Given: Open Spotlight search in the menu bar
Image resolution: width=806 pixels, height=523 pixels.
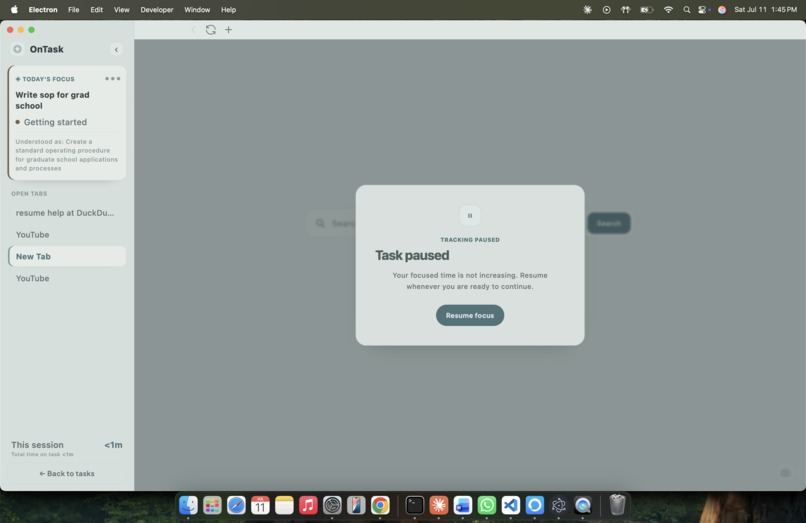Looking at the screenshot, I should tap(687, 10).
